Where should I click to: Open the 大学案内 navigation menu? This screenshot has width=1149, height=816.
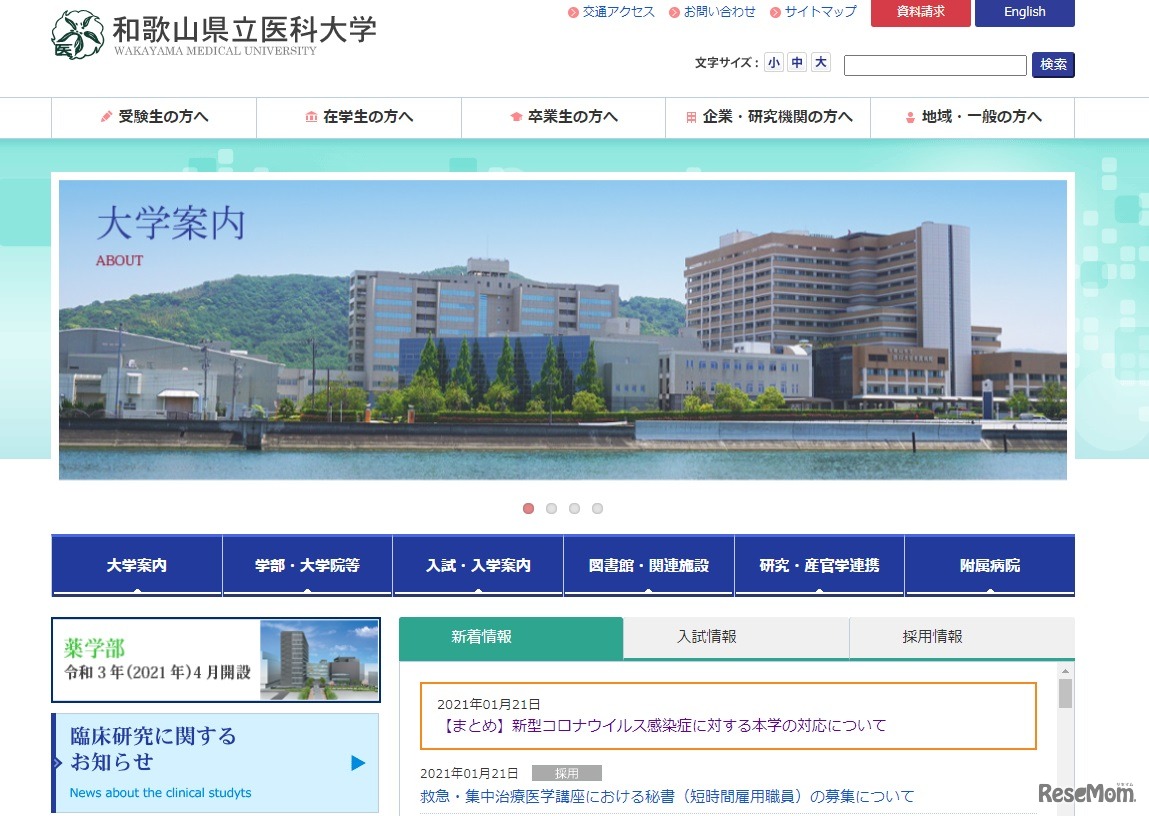(135, 564)
